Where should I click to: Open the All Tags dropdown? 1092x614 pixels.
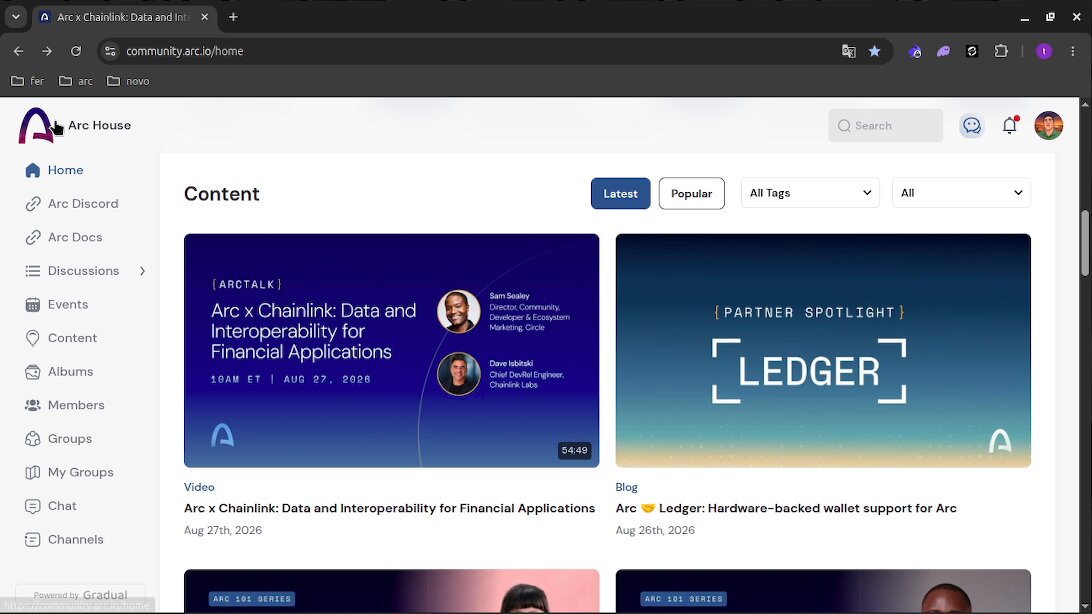click(810, 193)
